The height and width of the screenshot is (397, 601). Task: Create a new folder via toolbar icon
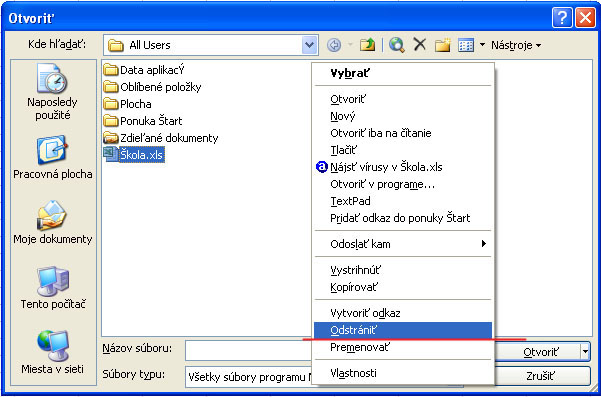click(x=442, y=45)
